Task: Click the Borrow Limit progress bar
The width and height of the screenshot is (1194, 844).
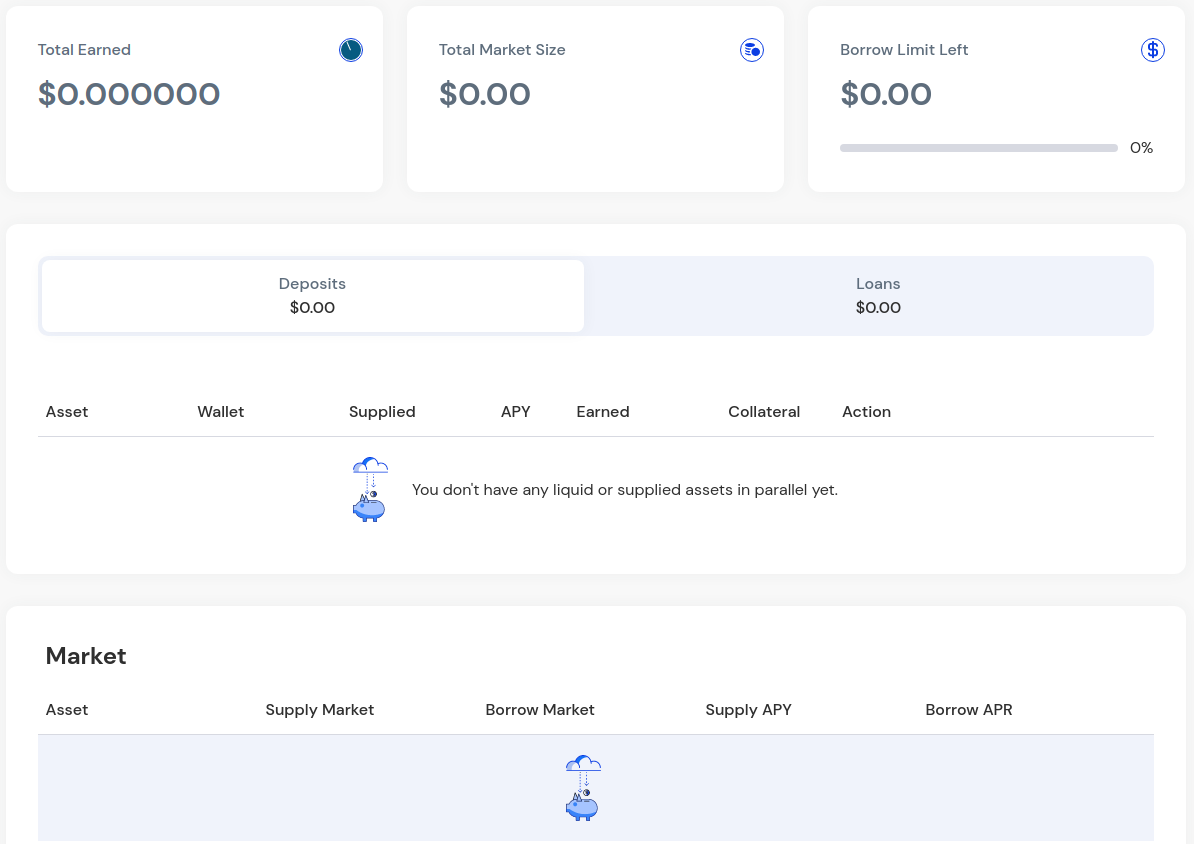Action: [978, 148]
